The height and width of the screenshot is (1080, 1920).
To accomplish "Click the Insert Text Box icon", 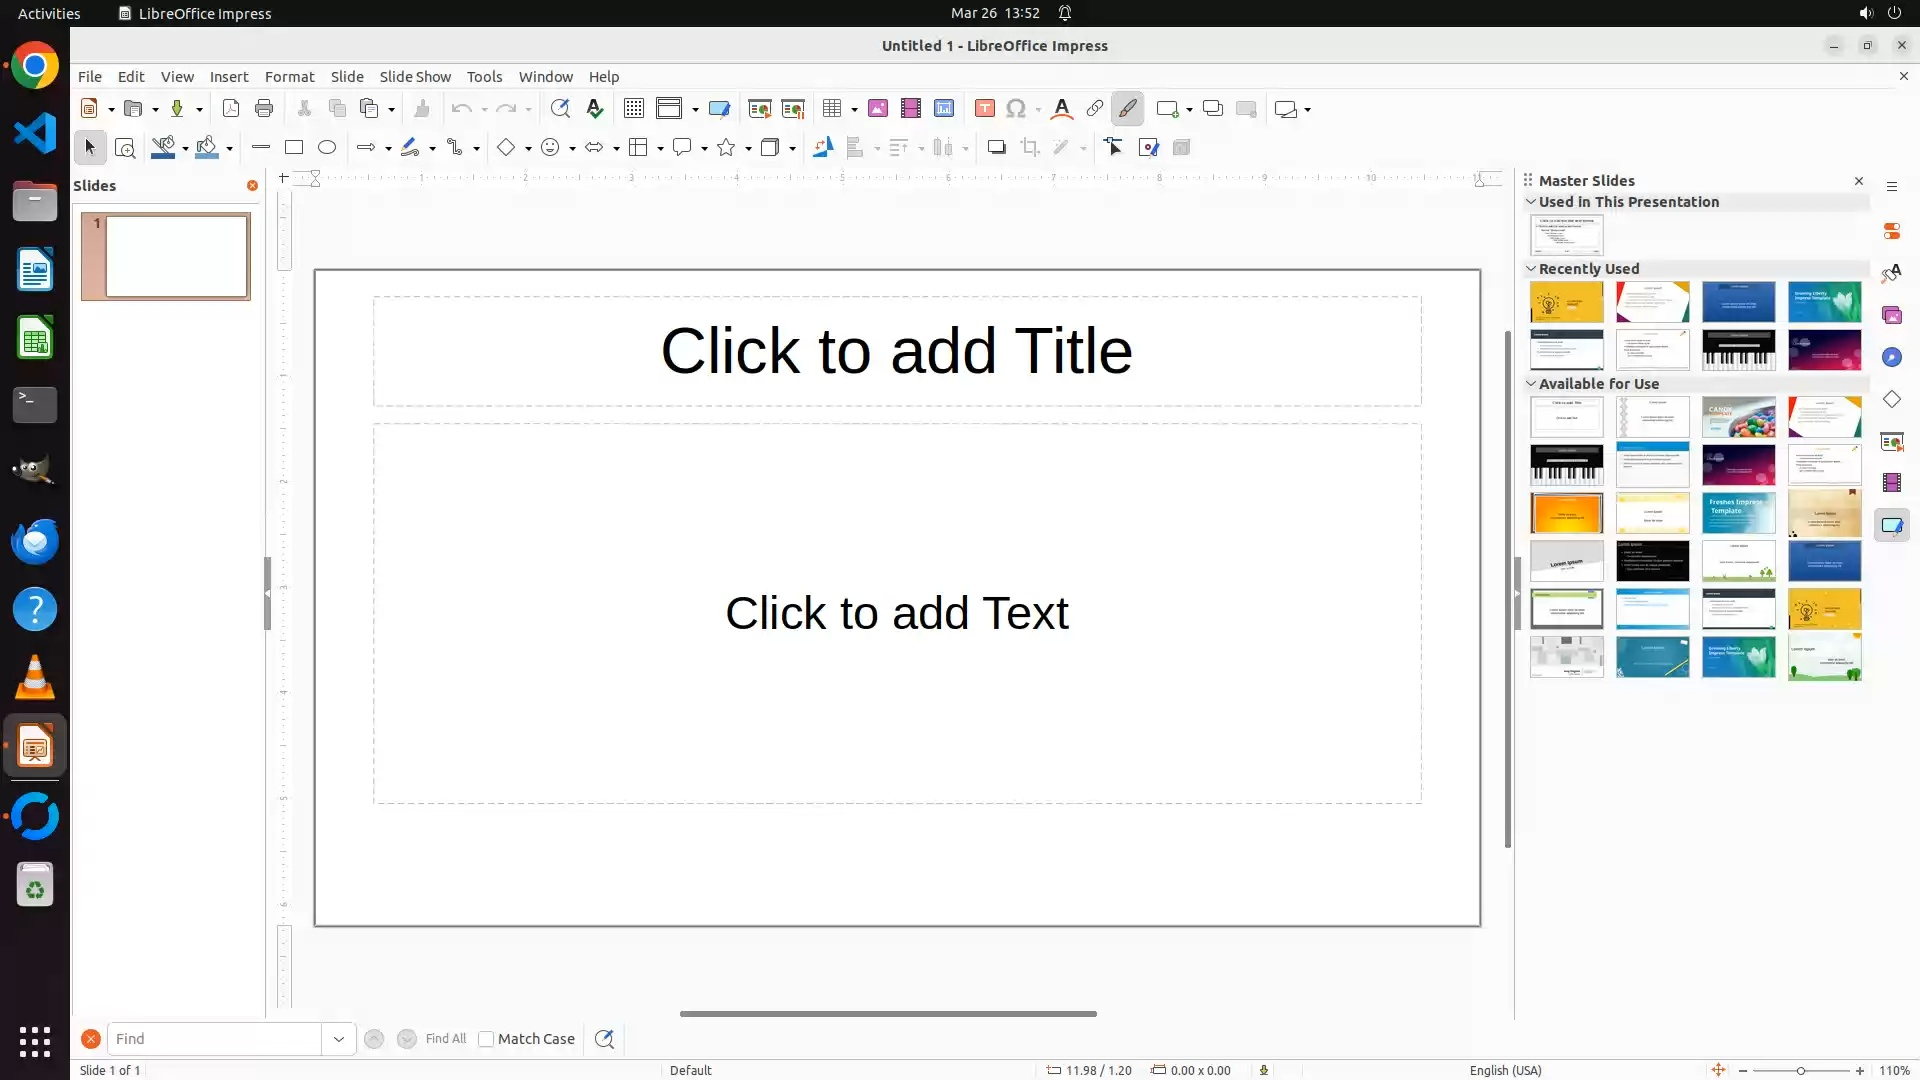I will point(984,109).
